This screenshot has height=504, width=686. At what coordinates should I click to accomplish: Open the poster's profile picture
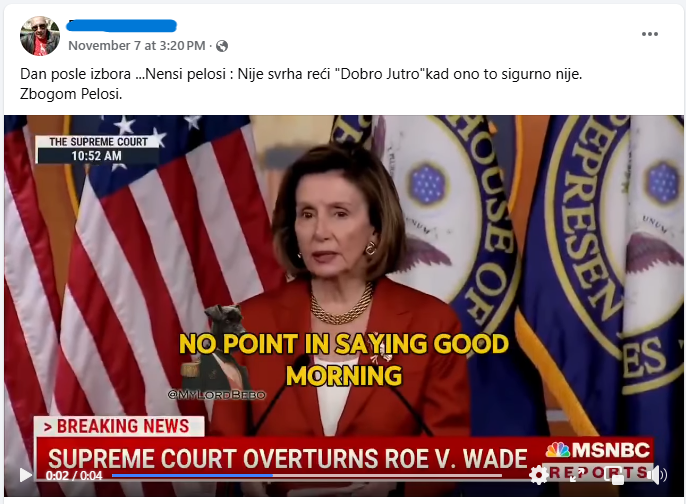[40, 36]
